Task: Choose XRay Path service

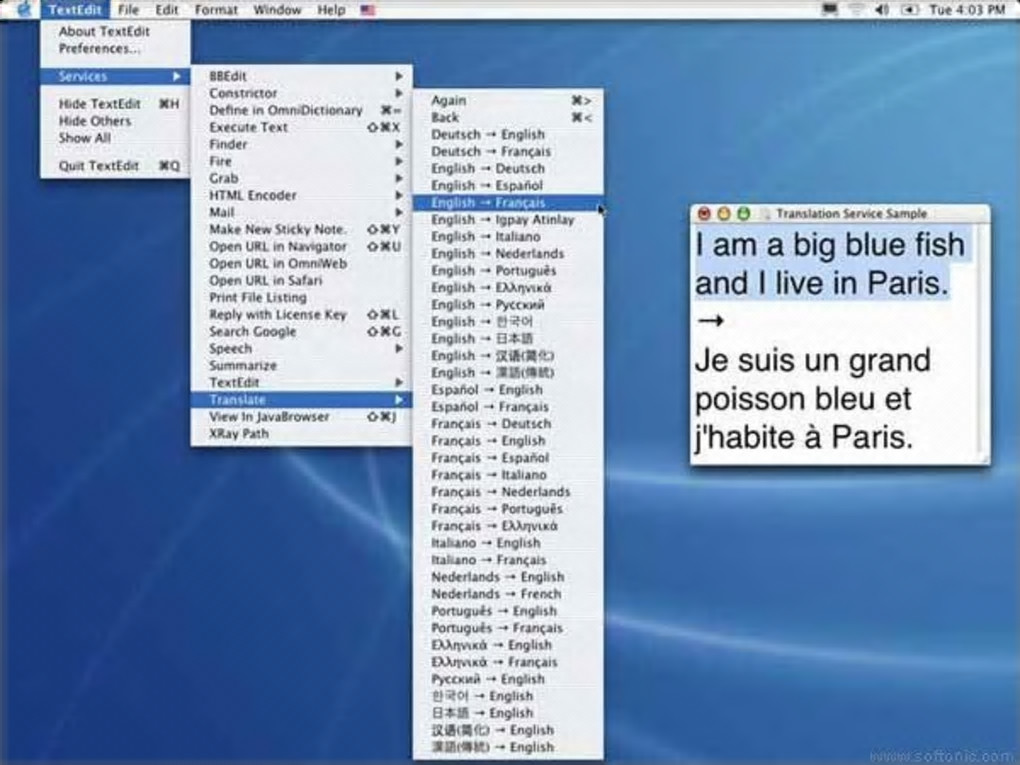Action: point(301,433)
